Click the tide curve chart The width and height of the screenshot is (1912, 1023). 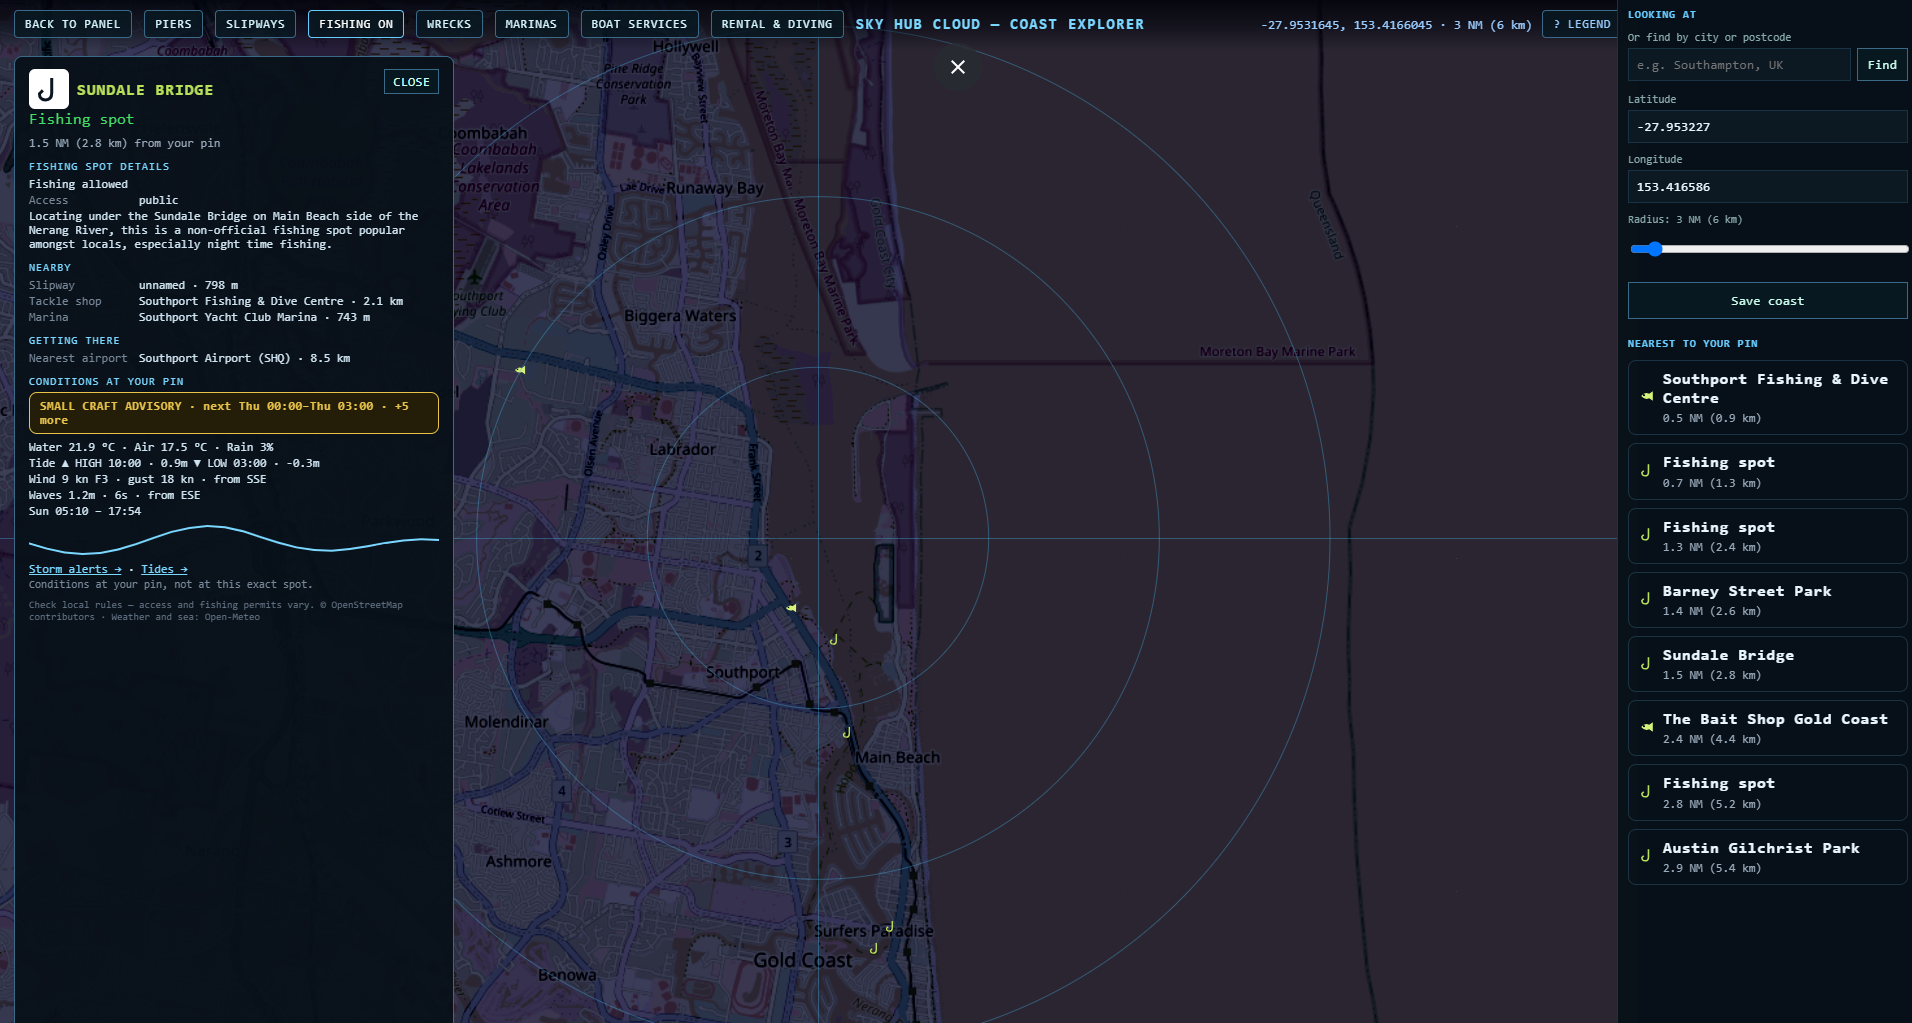[234, 539]
